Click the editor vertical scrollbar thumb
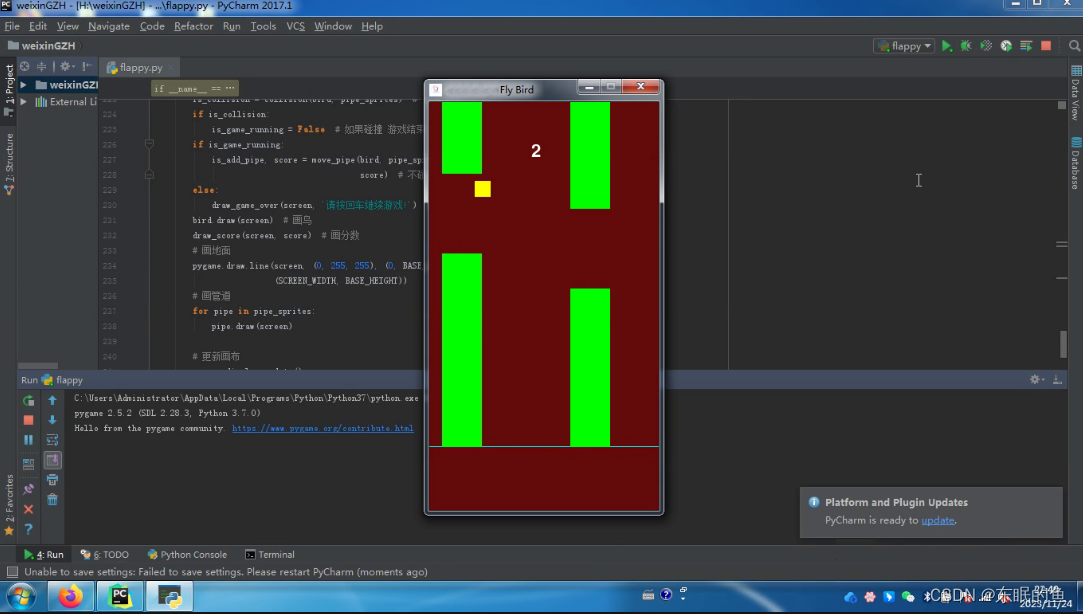The height and width of the screenshot is (614, 1083). [1063, 345]
